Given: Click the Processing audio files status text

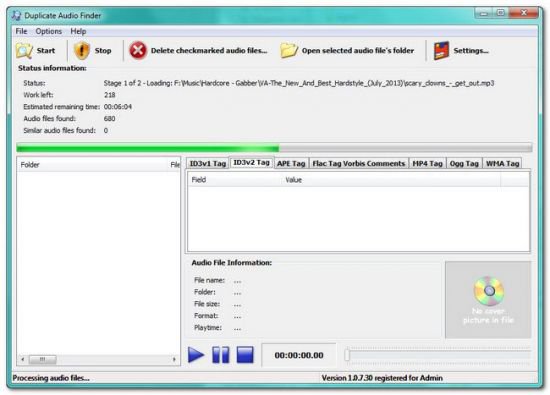Looking at the screenshot, I should 51,378.
